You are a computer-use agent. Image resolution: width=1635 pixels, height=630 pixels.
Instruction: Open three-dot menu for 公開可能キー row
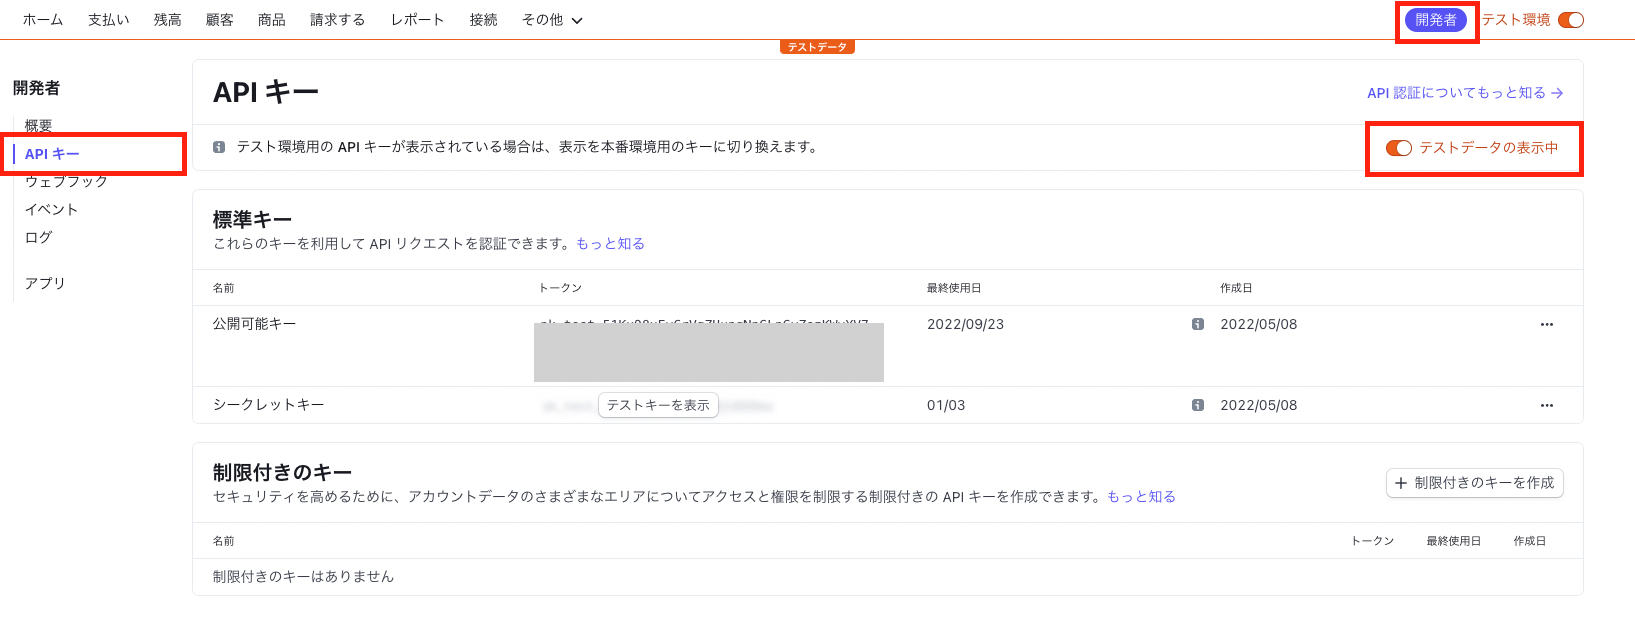point(1546,324)
